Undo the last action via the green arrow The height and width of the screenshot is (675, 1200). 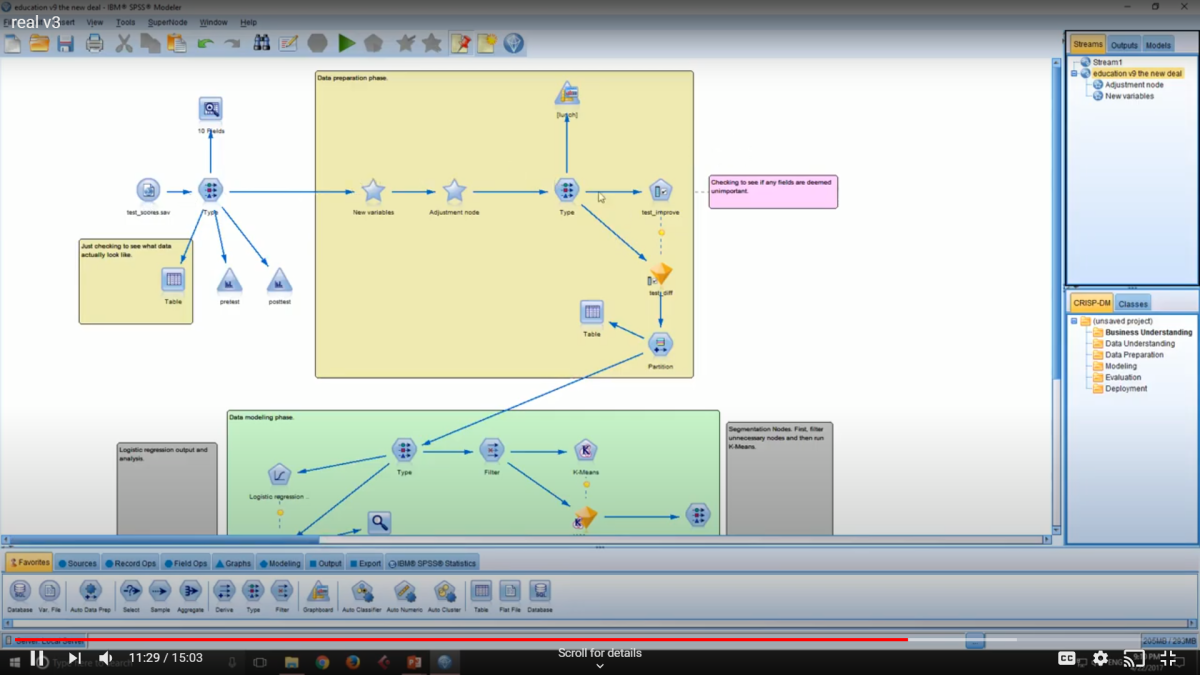click(205, 43)
